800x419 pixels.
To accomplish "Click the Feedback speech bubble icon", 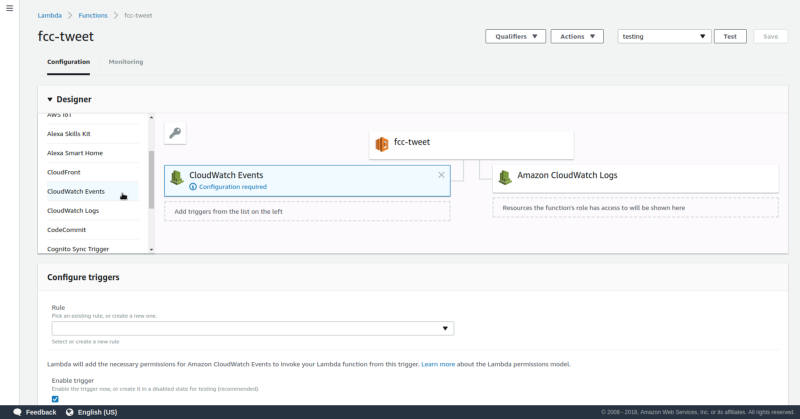I will 17,412.
